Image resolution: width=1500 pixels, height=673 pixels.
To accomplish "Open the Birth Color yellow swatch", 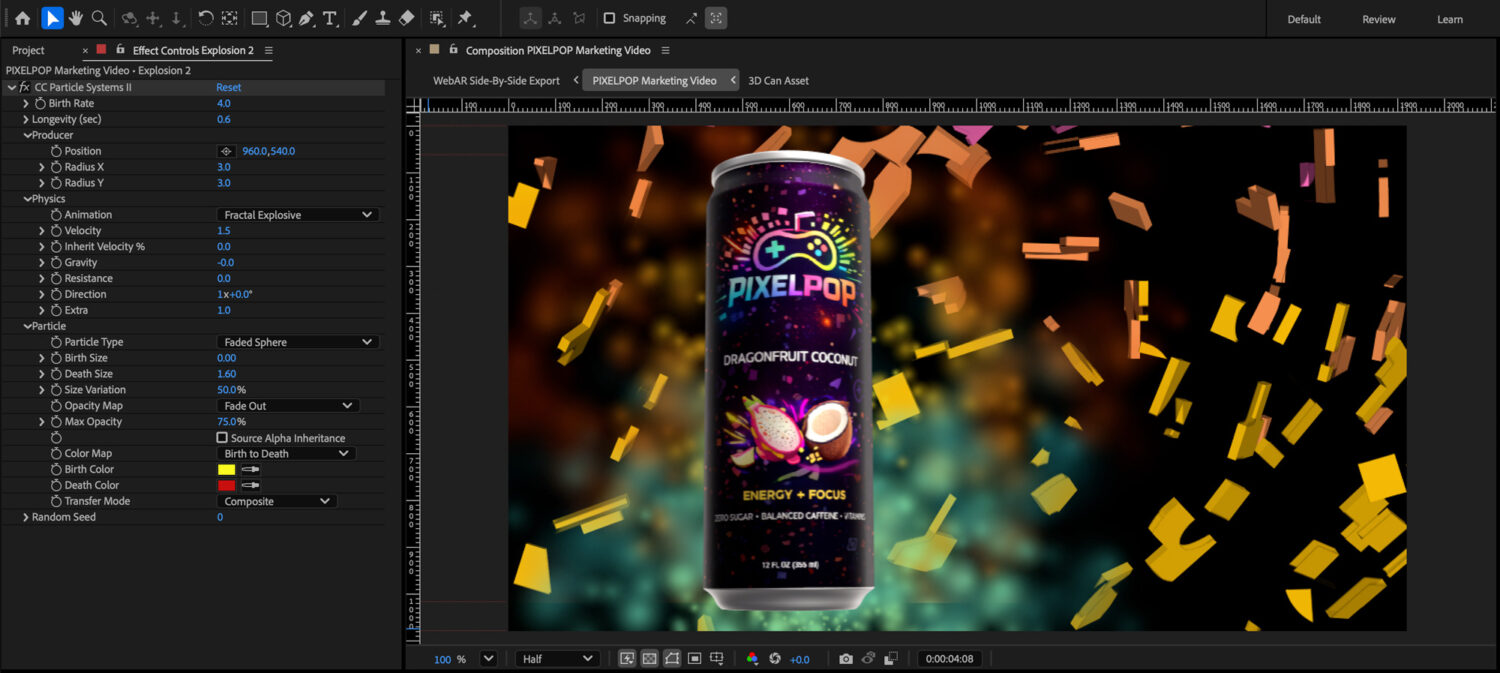I will [x=227, y=469].
